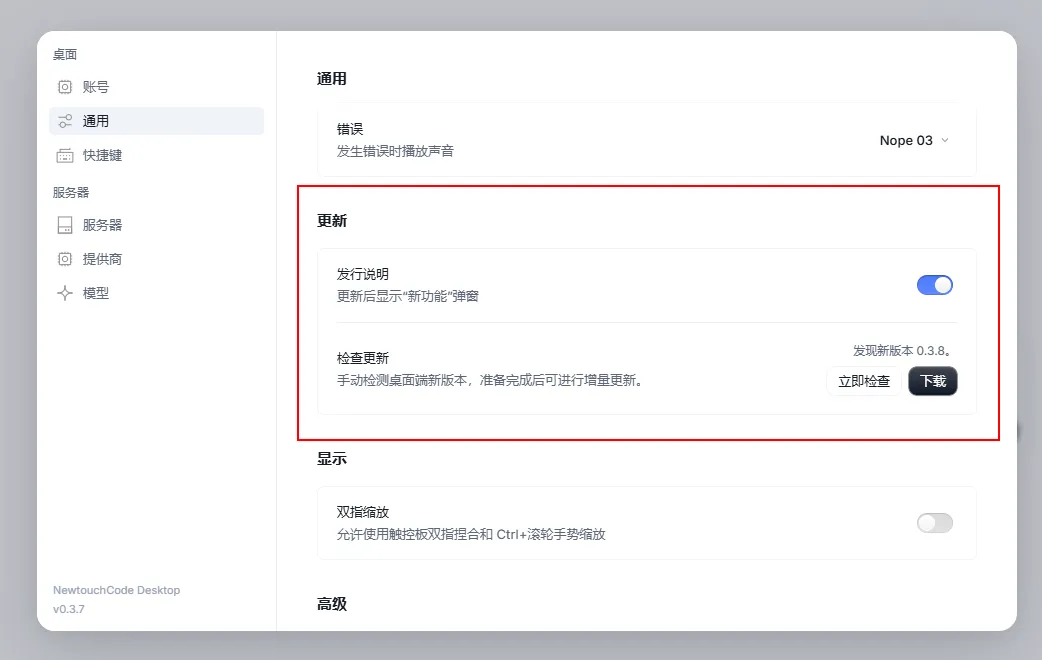Open the 服务器 menu item

coord(156,225)
